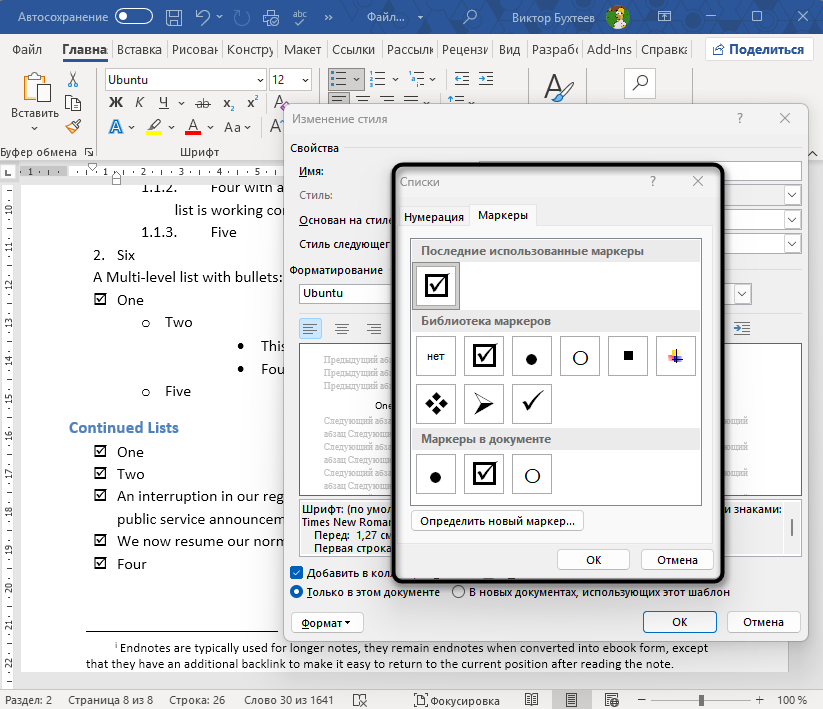Choose the colorful picture bullet in library
Screen dimensions: 823x709
(x=676, y=356)
